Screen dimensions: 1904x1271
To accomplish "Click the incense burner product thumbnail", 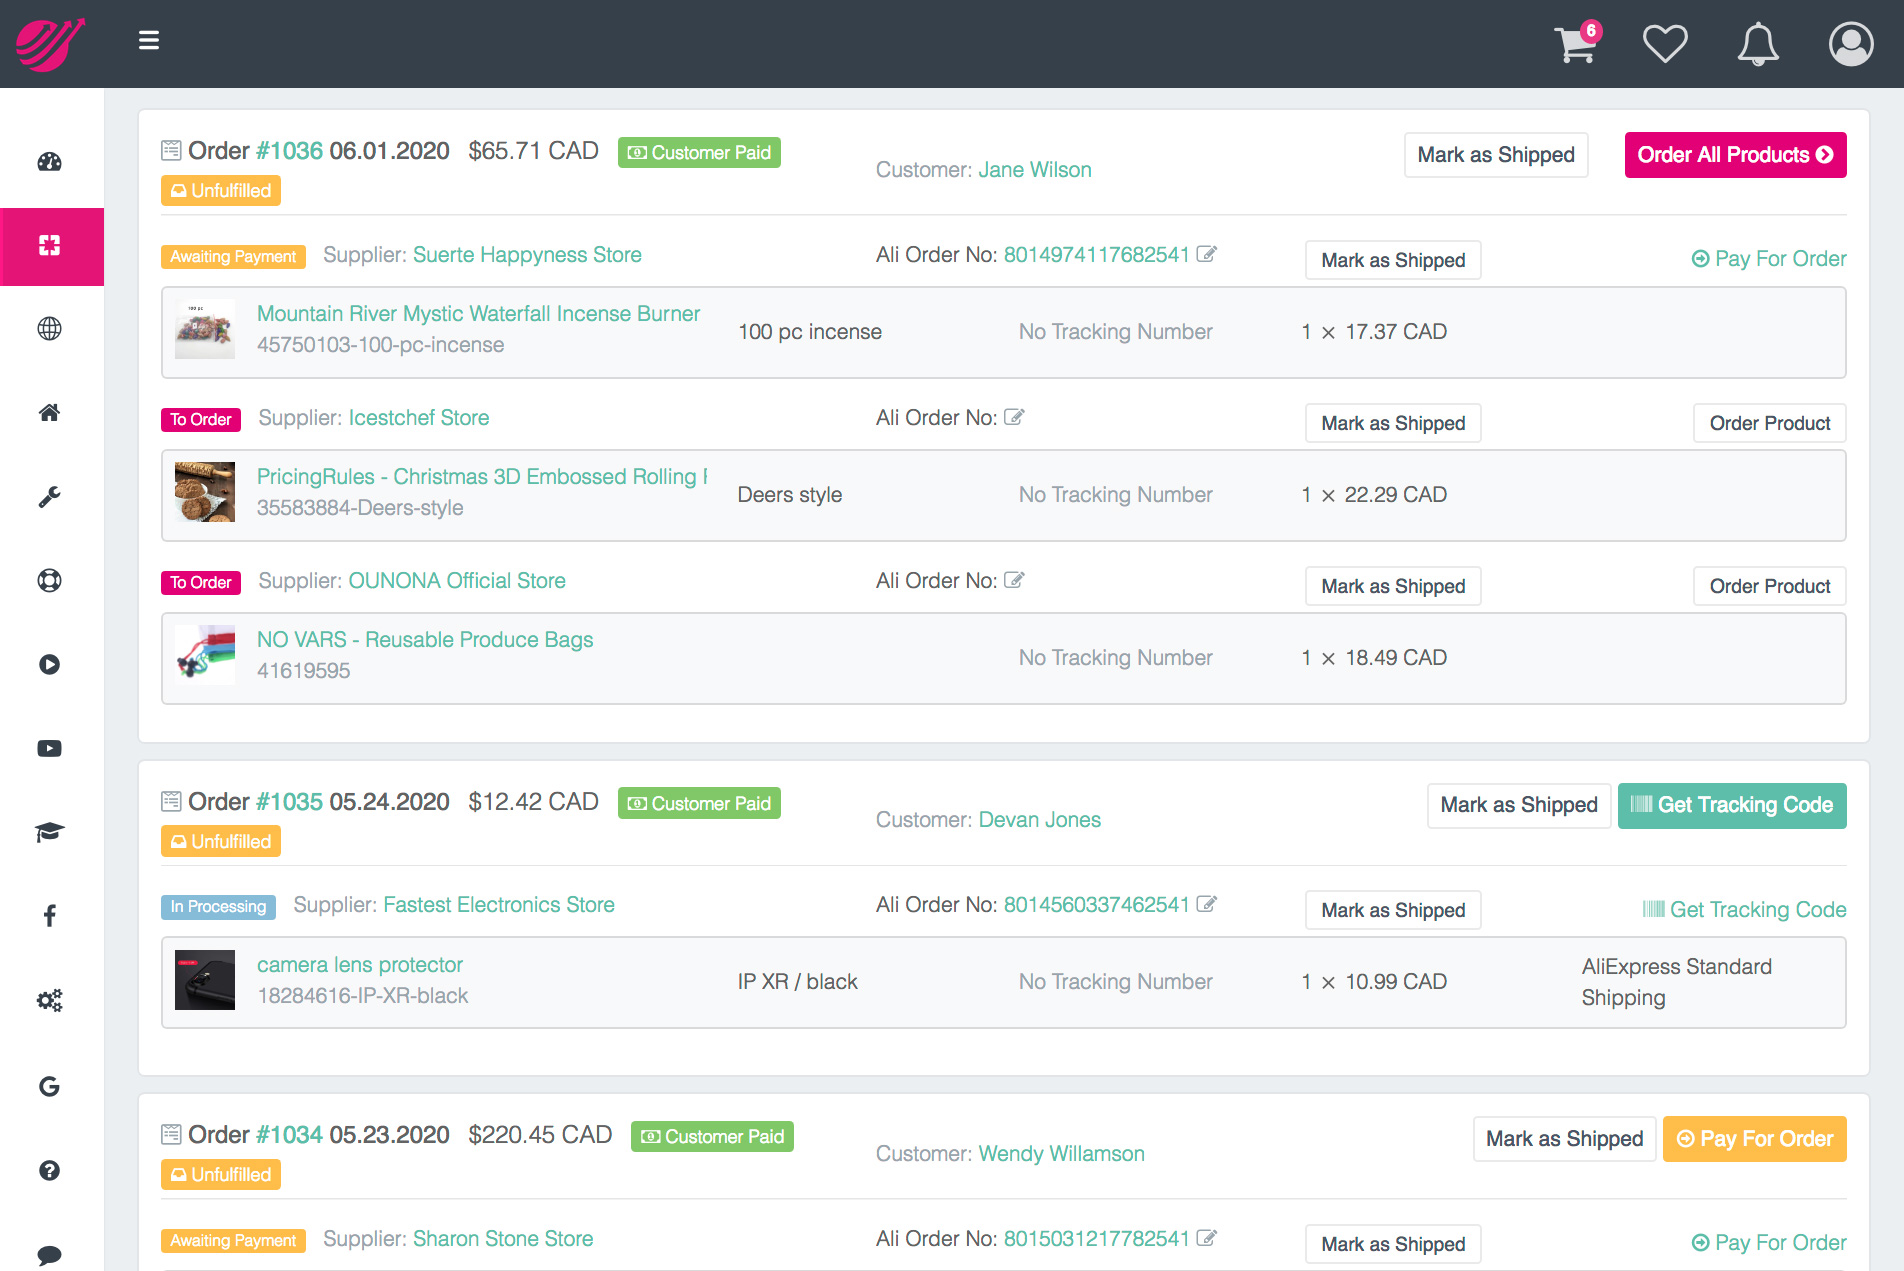I will click(x=205, y=329).
